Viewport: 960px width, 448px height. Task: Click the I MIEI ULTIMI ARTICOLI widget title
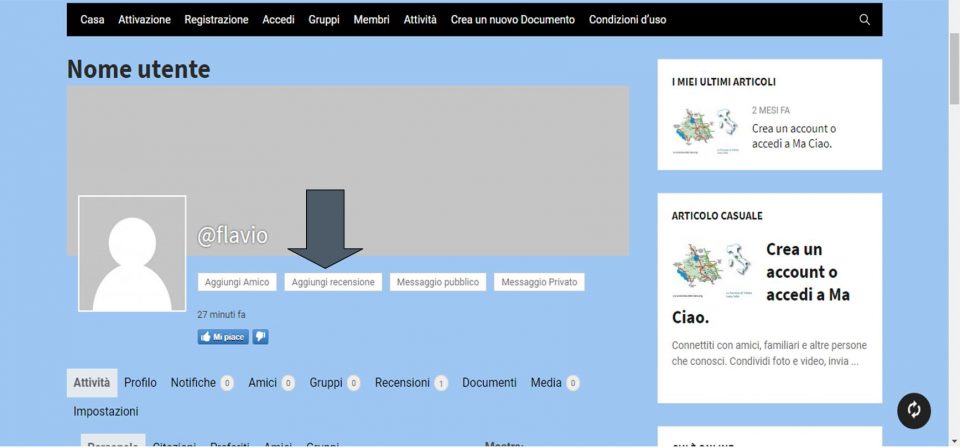pos(724,82)
